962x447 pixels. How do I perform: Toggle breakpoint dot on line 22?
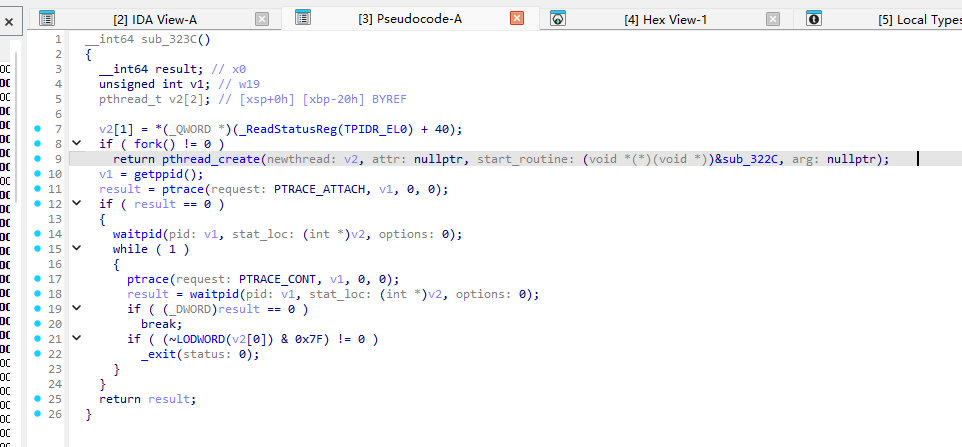[x=37, y=354]
